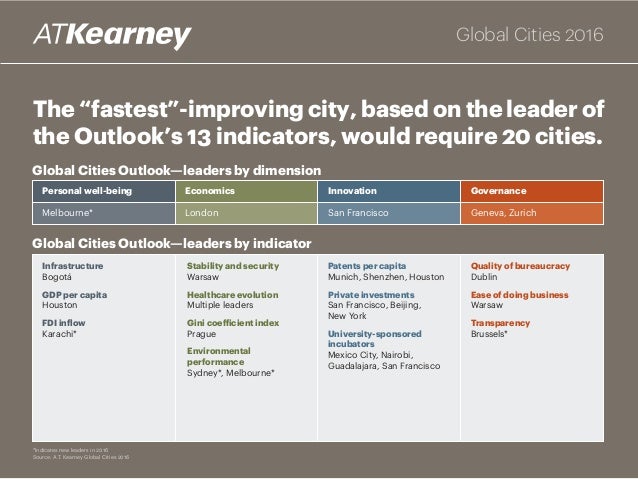Click the 'Global Cities 2016' header text

pyautogui.click(x=529, y=35)
